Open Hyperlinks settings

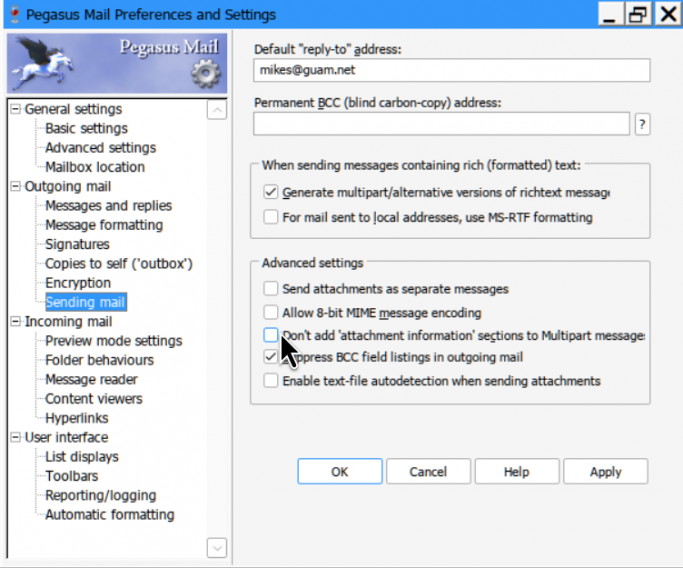pyautogui.click(x=77, y=418)
